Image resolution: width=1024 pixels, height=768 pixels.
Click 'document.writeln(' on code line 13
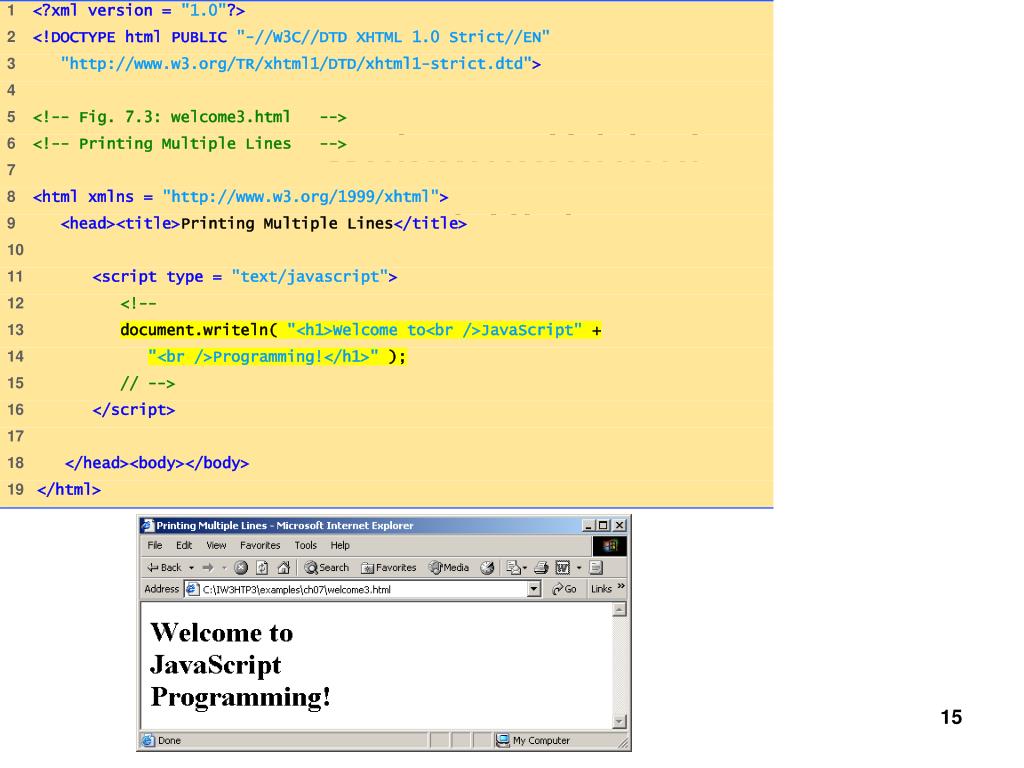coord(199,330)
